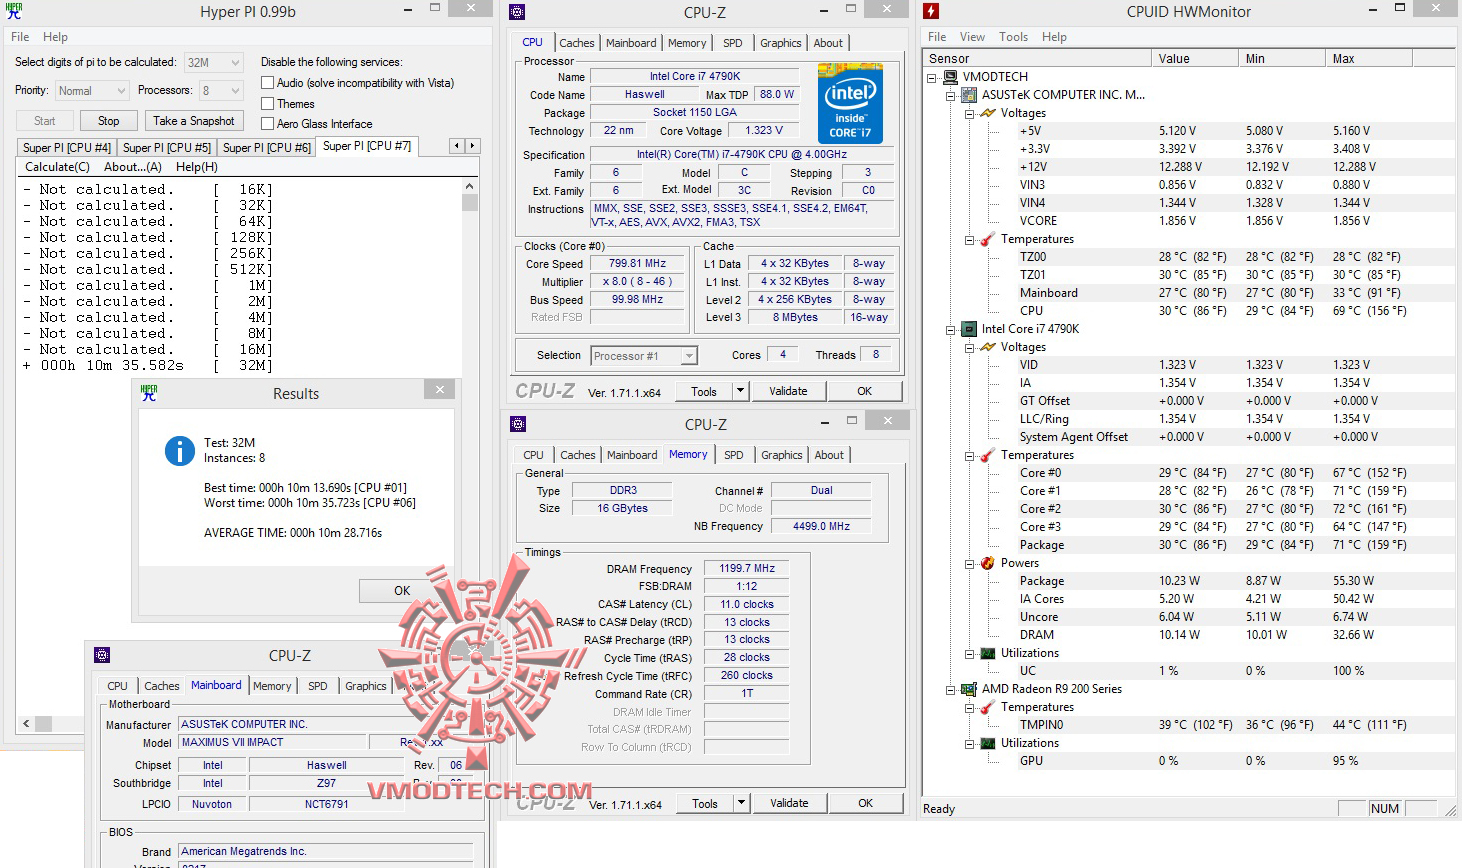Screen dimensions: 1462x868
Task: Open the Priority dropdown set to Normal
Action: click(x=91, y=91)
